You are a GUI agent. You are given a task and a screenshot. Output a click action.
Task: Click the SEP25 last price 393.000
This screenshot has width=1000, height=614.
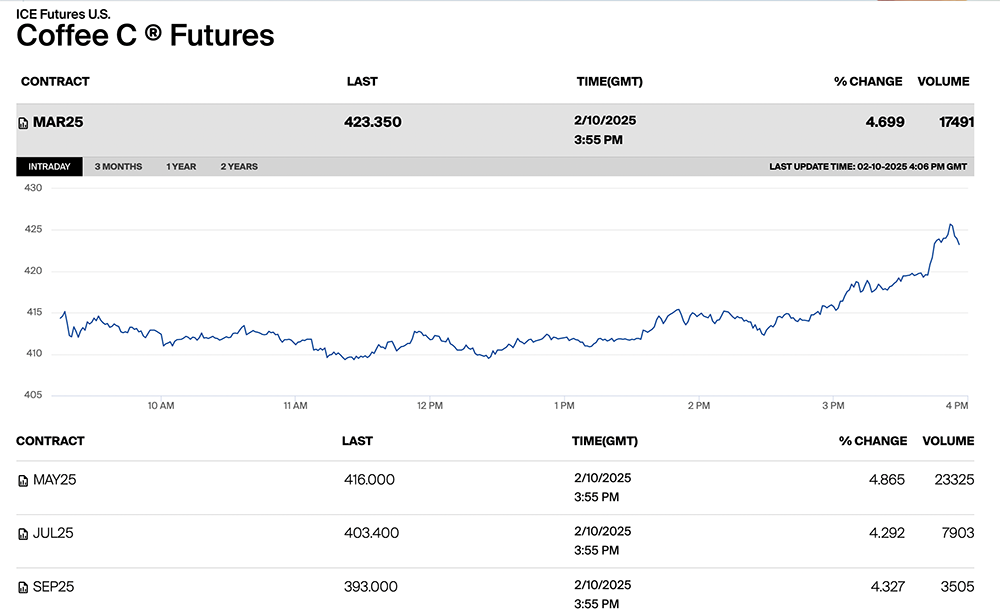pyautogui.click(x=369, y=586)
